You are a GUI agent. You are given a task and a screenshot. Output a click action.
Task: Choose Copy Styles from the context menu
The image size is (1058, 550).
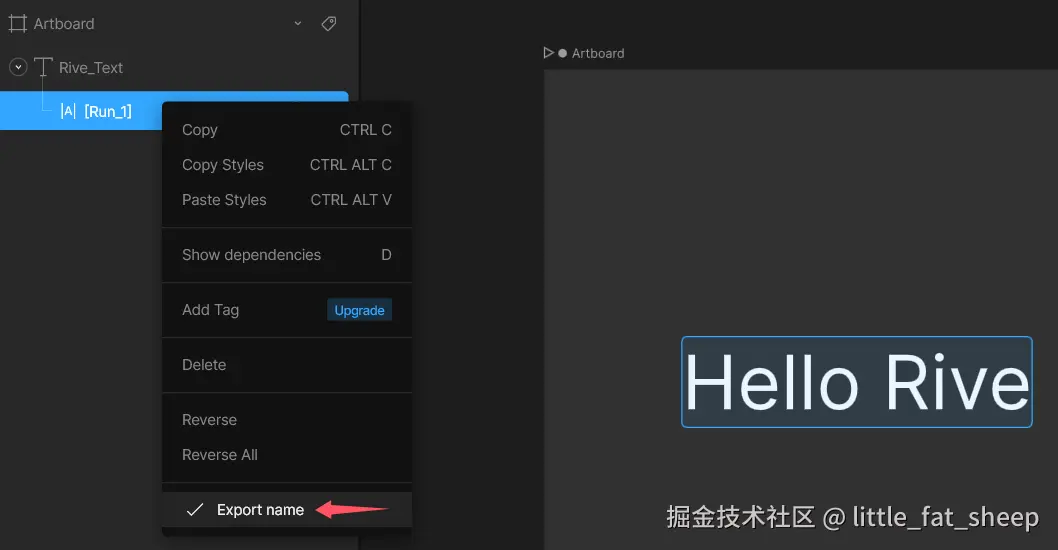[x=287, y=165]
